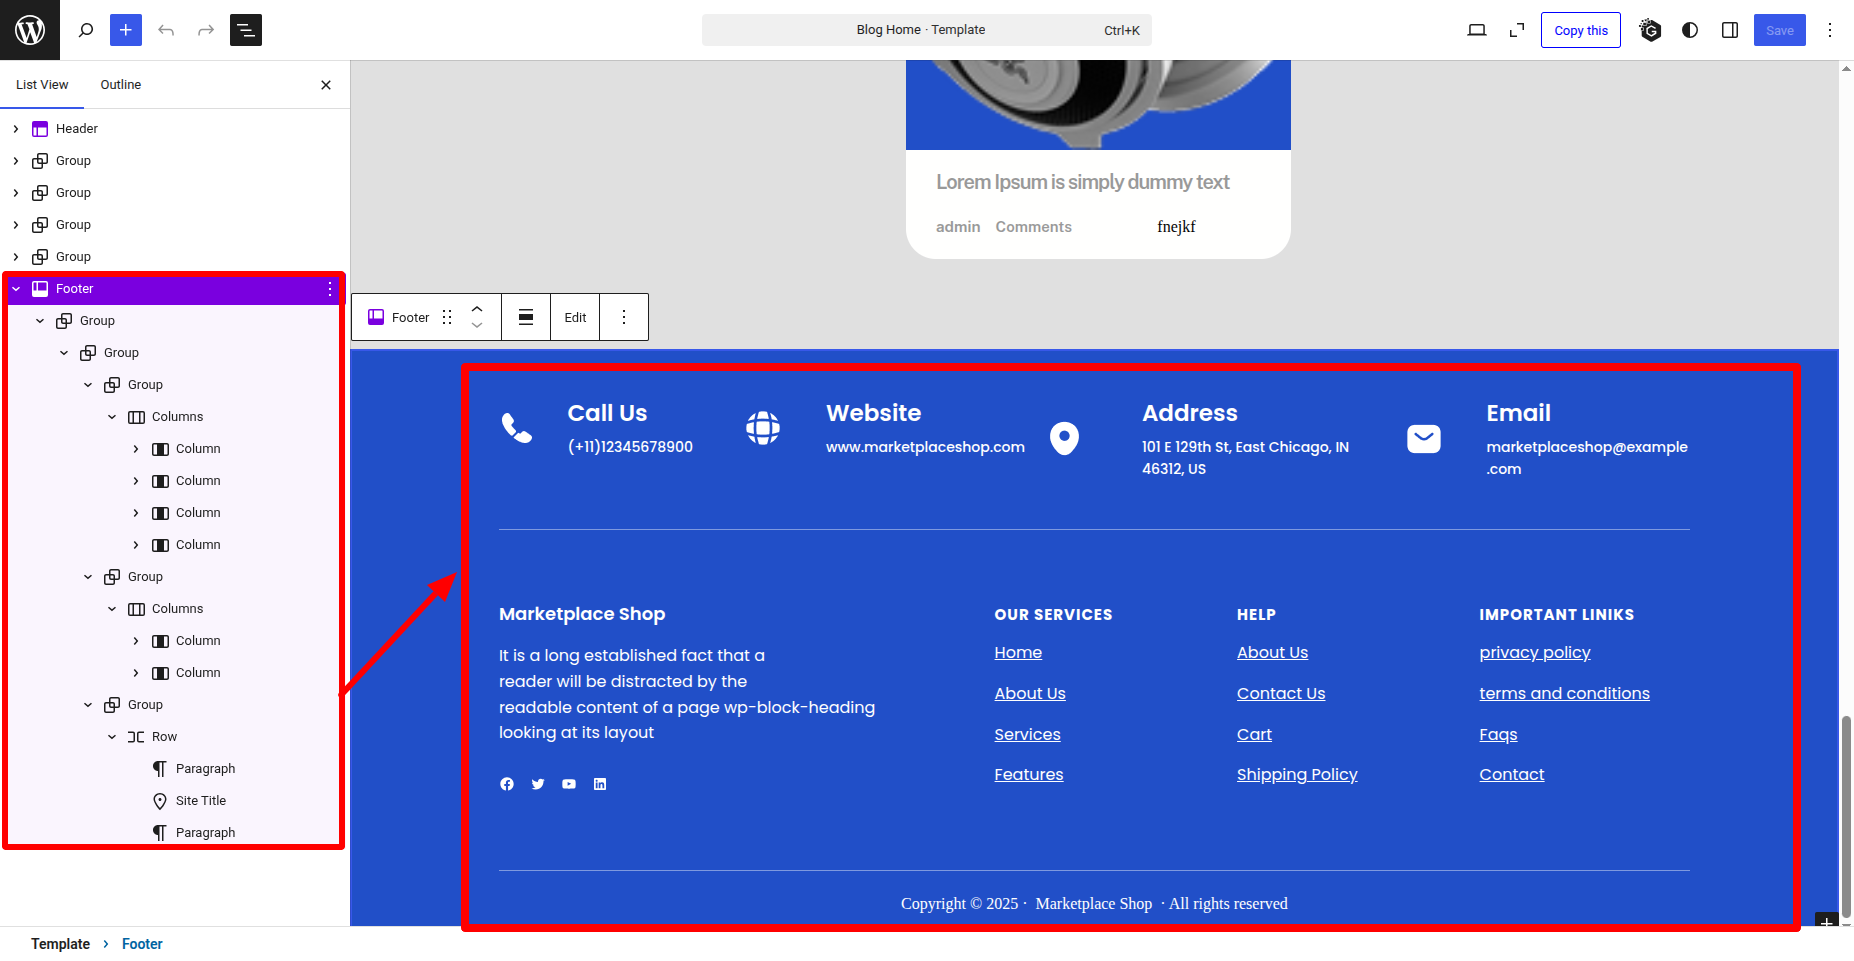Open the search icon in top toolbar
Image resolution: width=1854 pixels, height=961 pixels.
(x=86, y=30)
